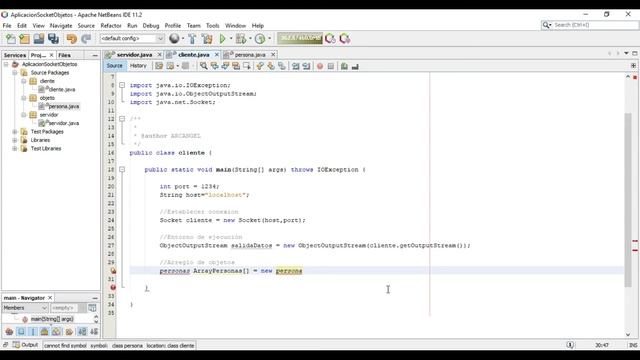
Task: Click the New File toolbar icon
Action: (11, 39)
